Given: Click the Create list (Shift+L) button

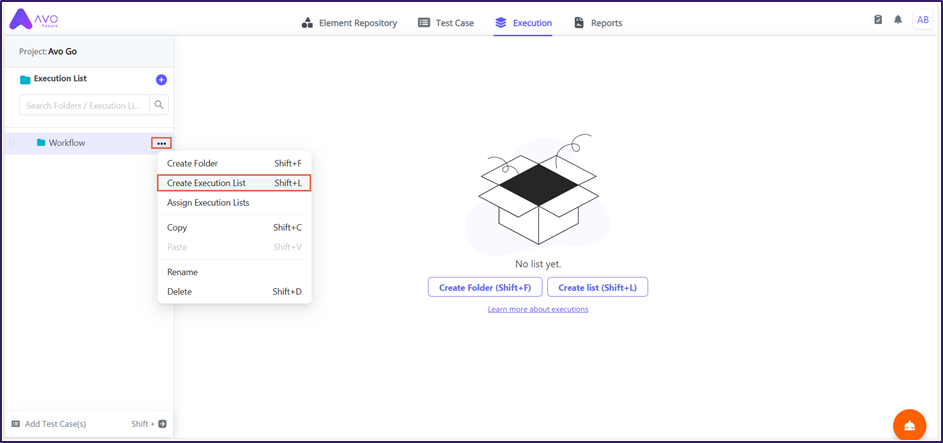Looking at the screenshot, I should tap(597, 287).
